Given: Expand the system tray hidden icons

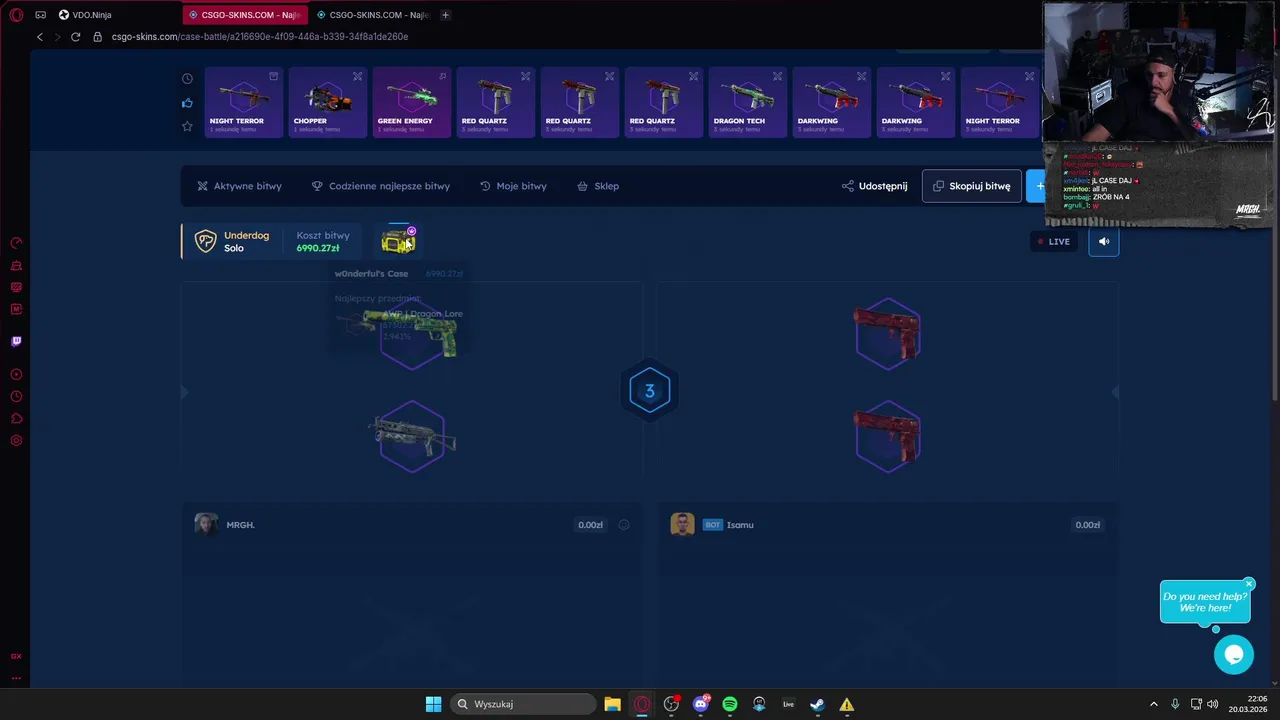Looking at the screenshot, I should click(x=1153, y=704).
